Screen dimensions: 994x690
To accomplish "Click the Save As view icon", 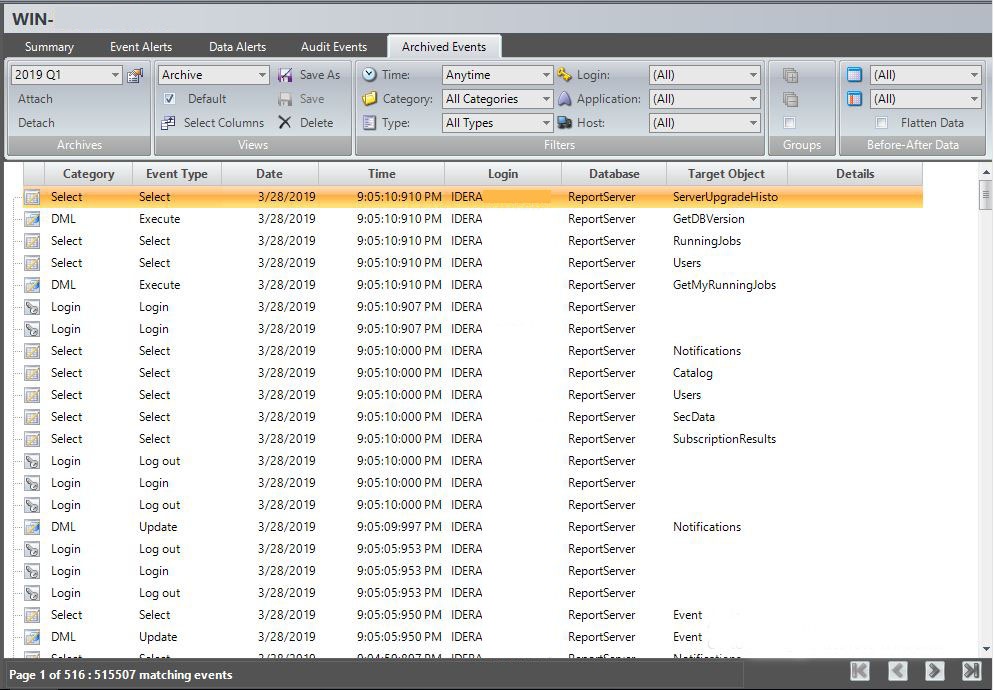I will click(x=285, y=75).
